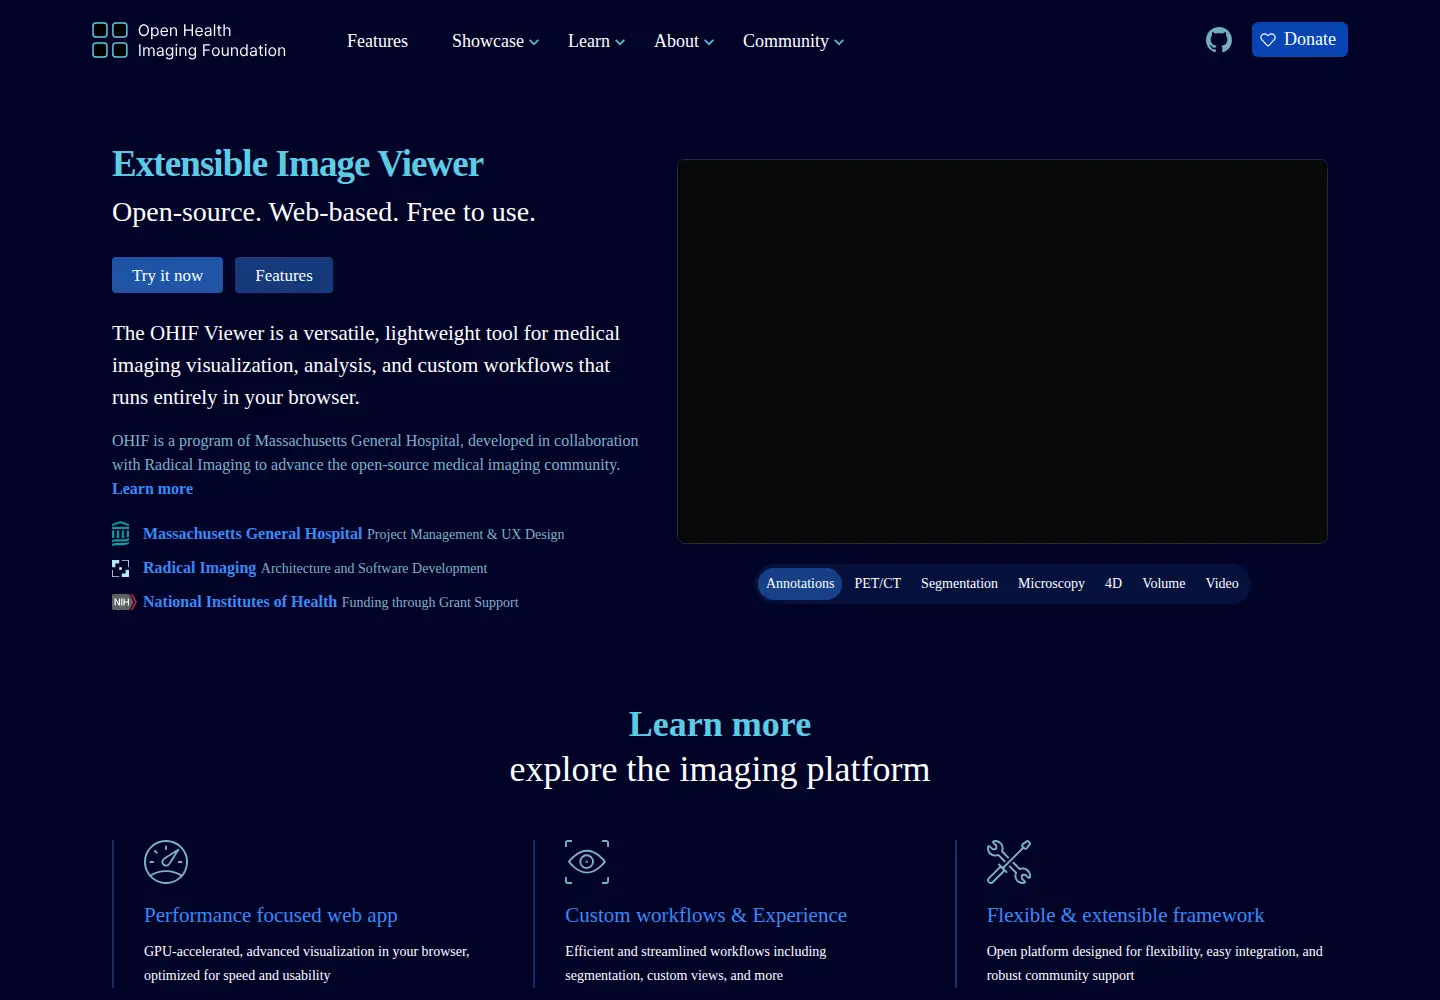Click the Extensible Image Viewer headline
Screen dimensions: 1440x1000
coord(298,164)
